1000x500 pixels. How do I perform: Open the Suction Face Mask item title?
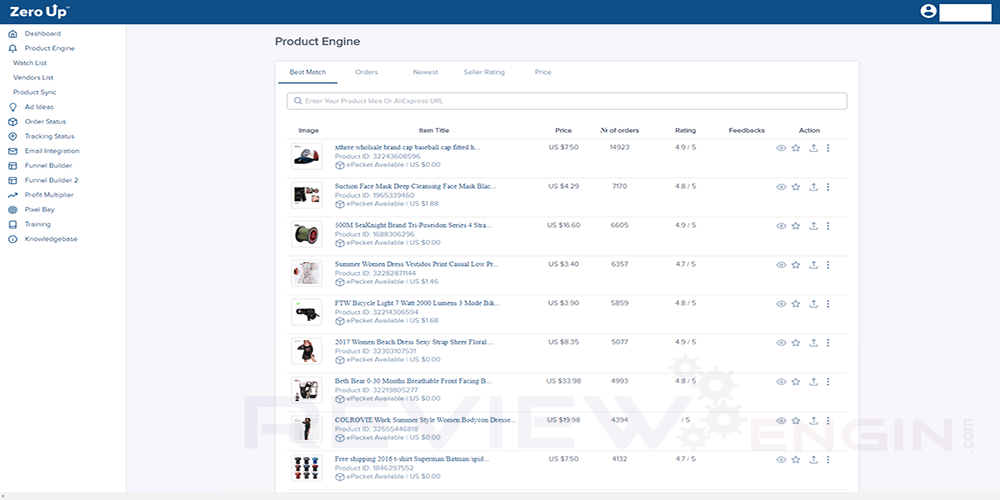point(415,186)
